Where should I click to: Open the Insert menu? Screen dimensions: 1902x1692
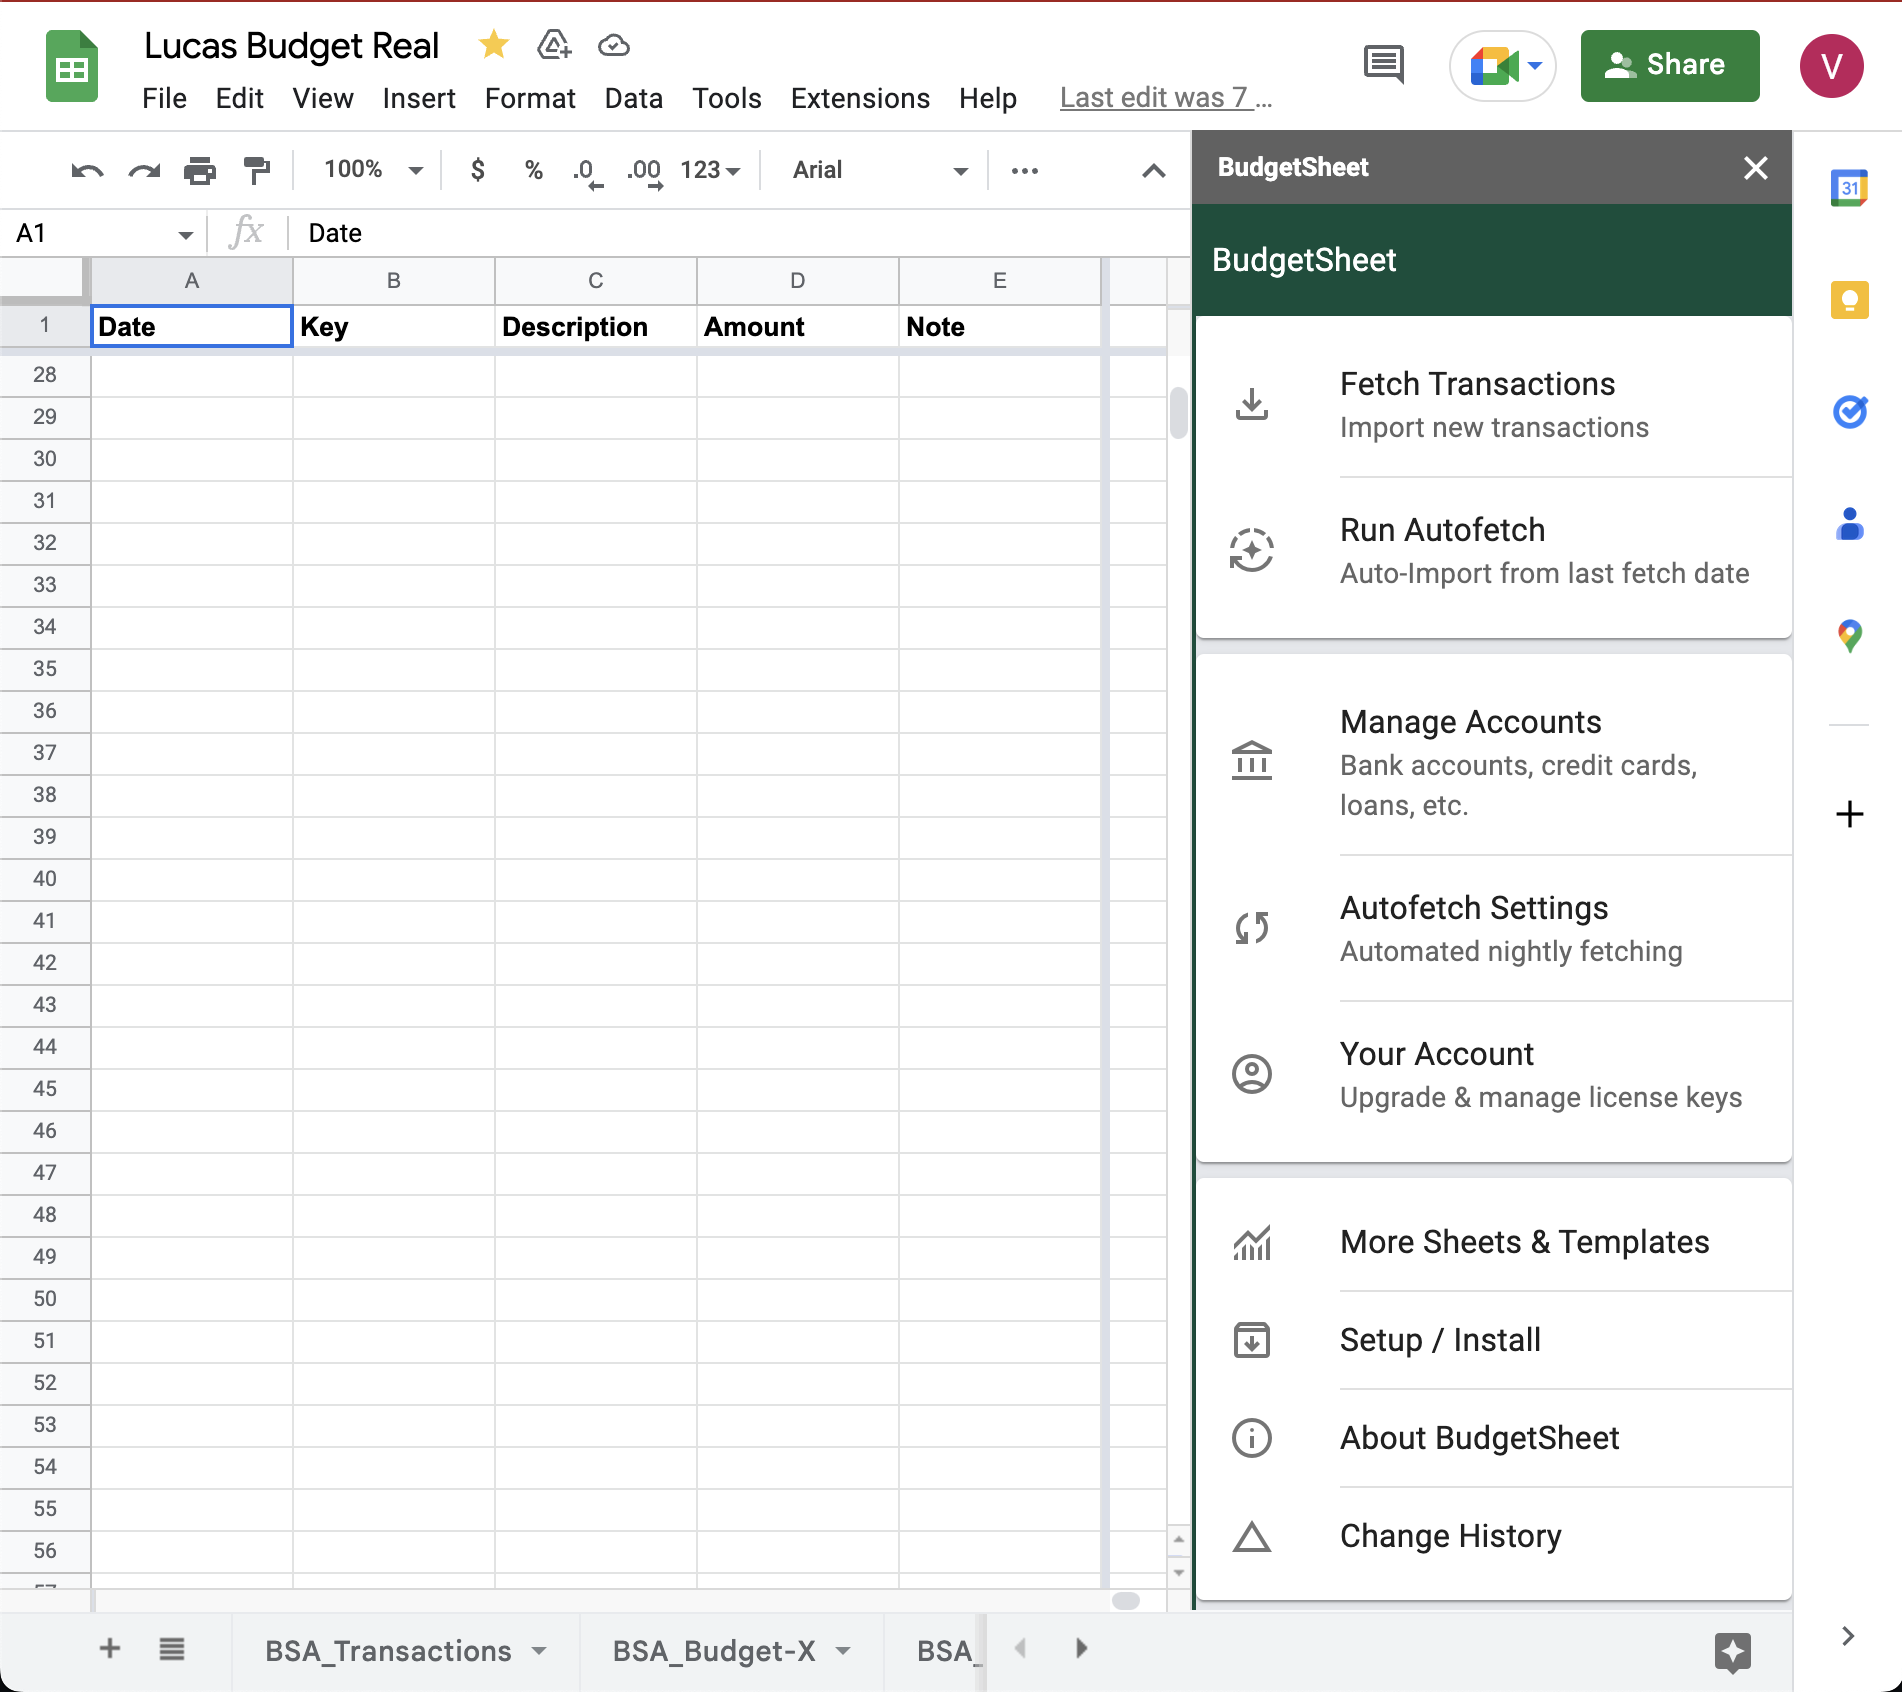[419, 98]
